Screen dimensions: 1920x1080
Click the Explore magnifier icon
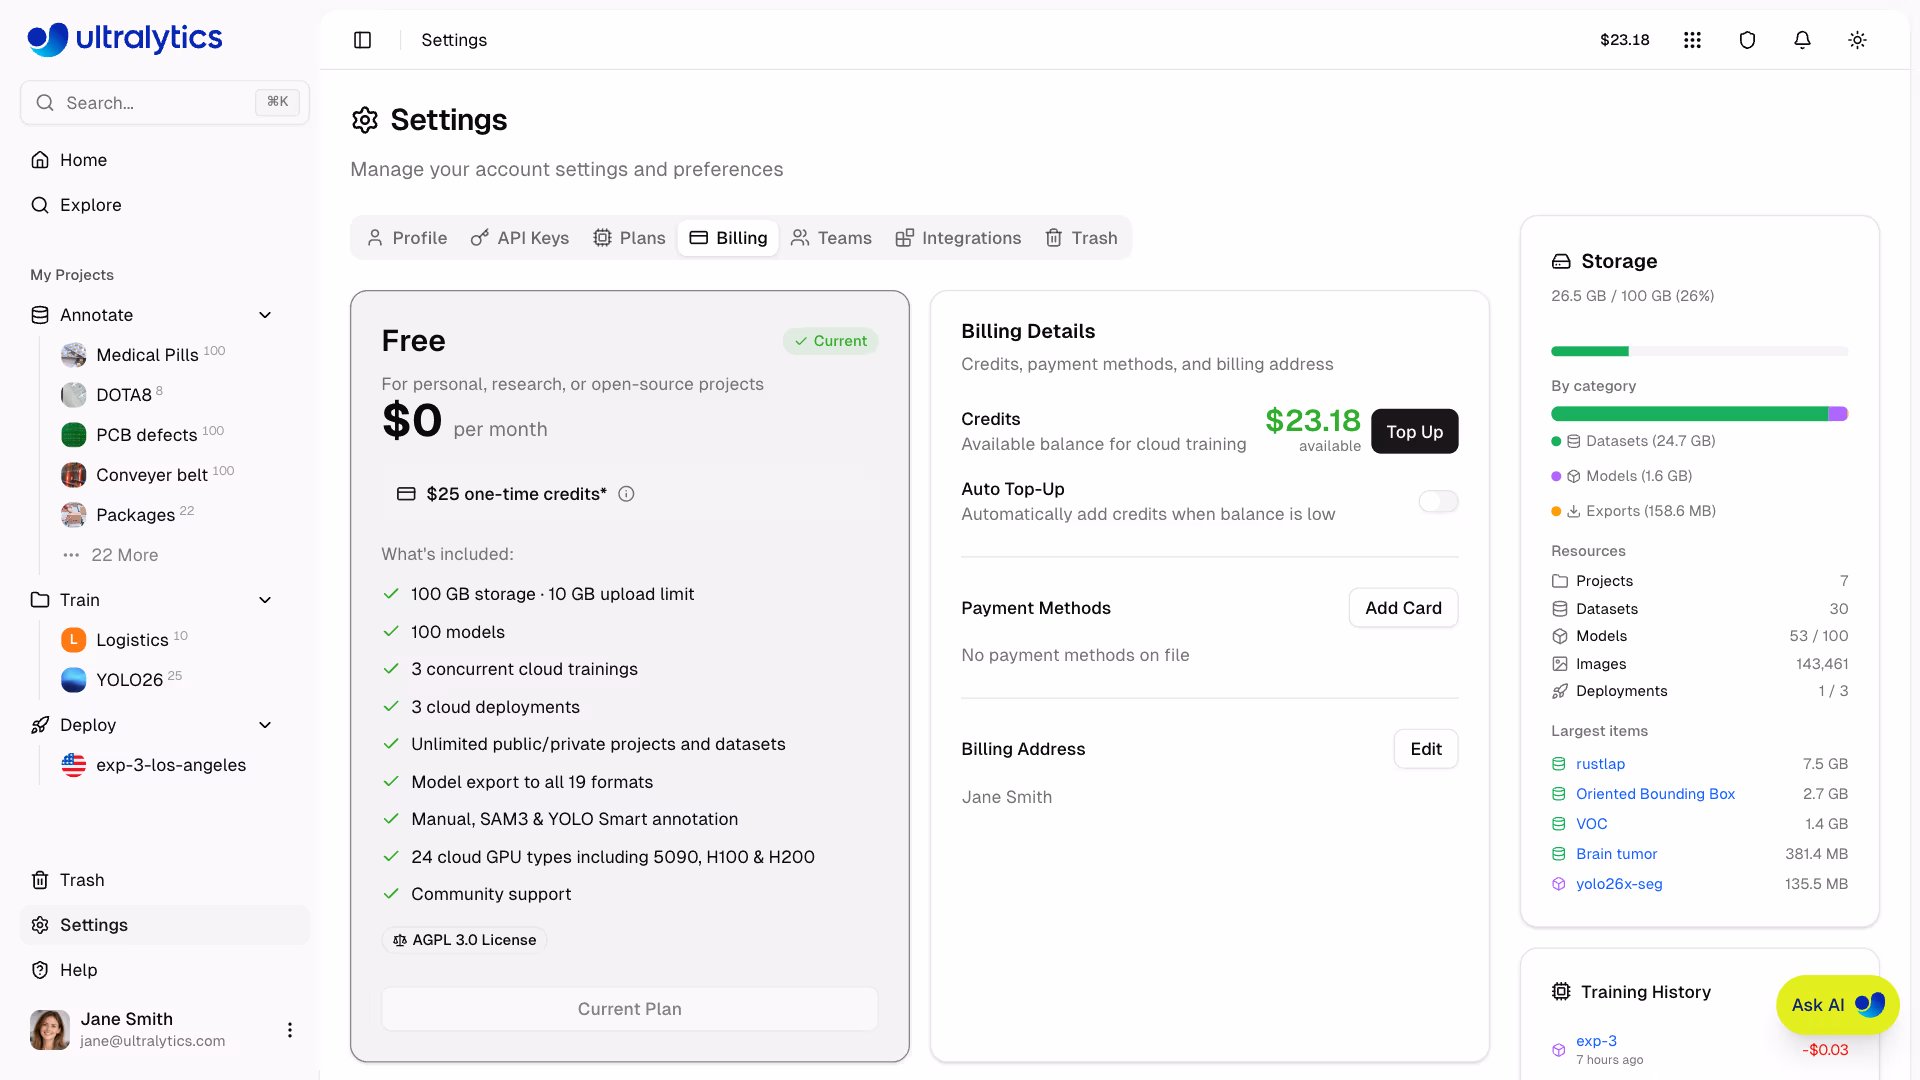click(x=40, y=205)
